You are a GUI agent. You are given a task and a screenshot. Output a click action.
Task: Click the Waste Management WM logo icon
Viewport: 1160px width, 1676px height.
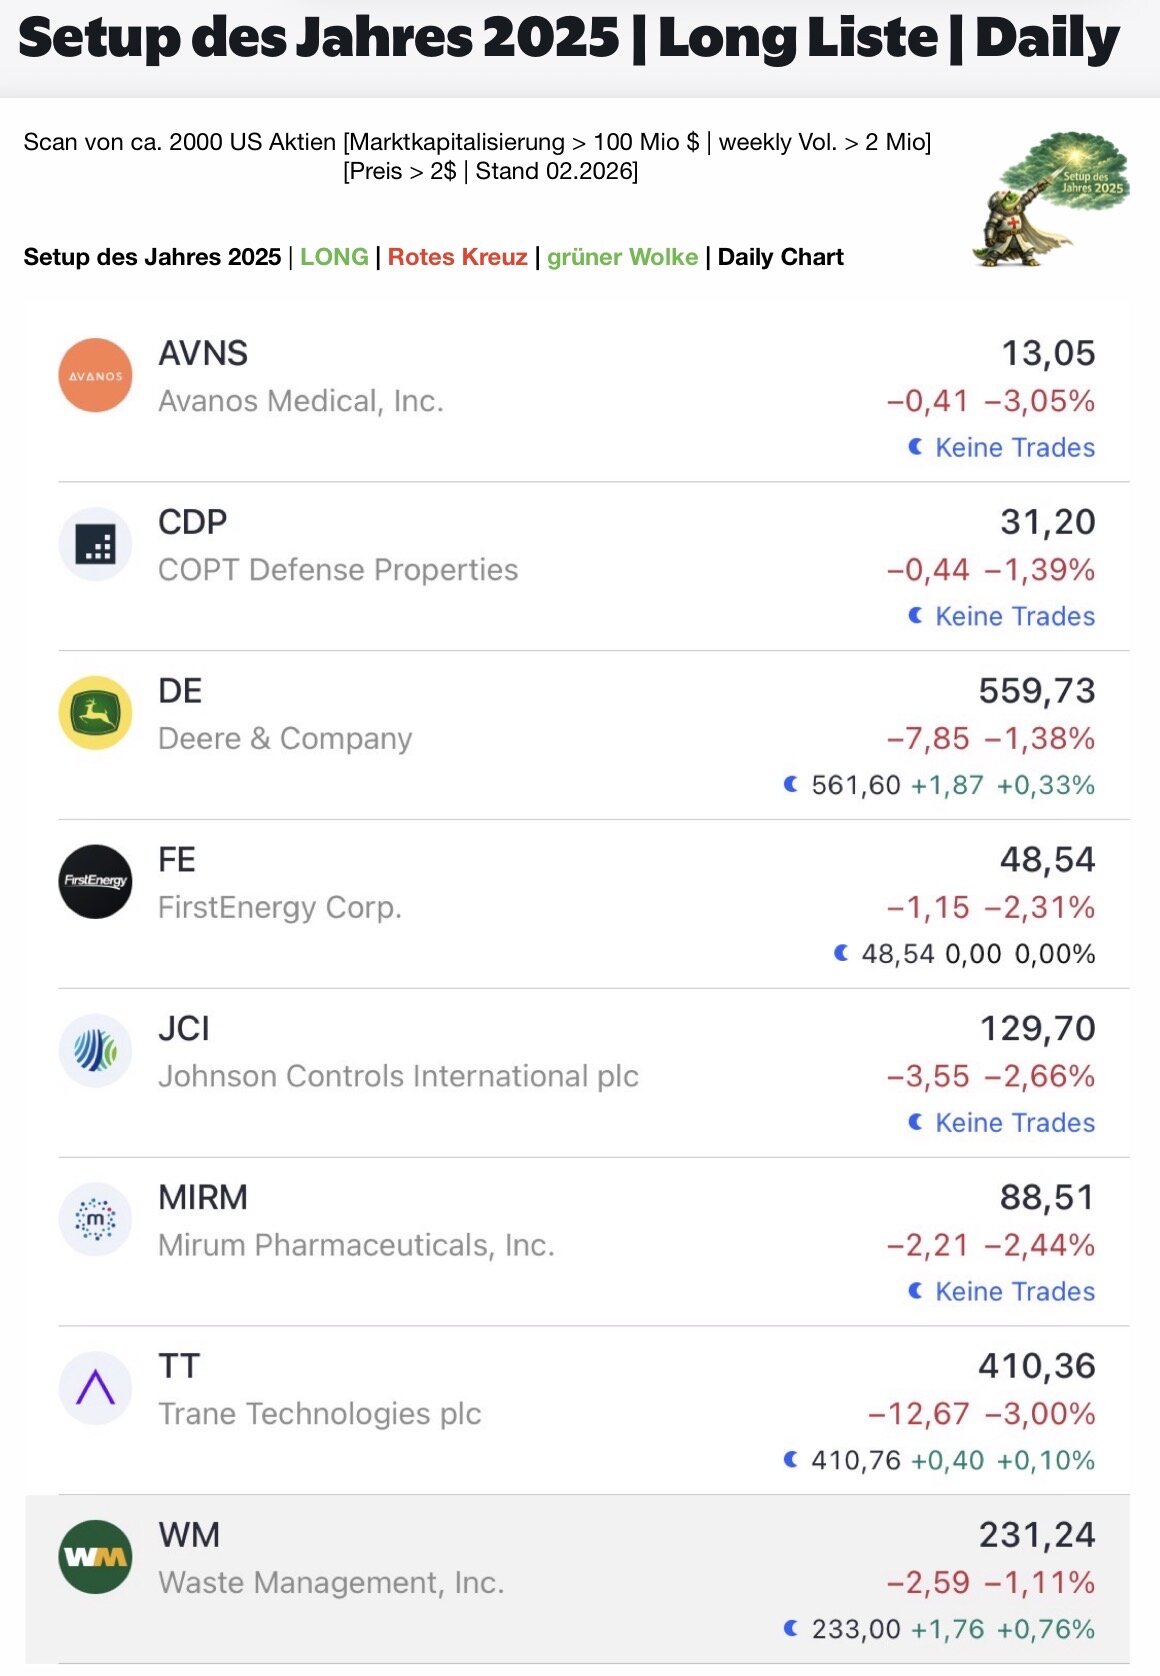[95, 1557]
